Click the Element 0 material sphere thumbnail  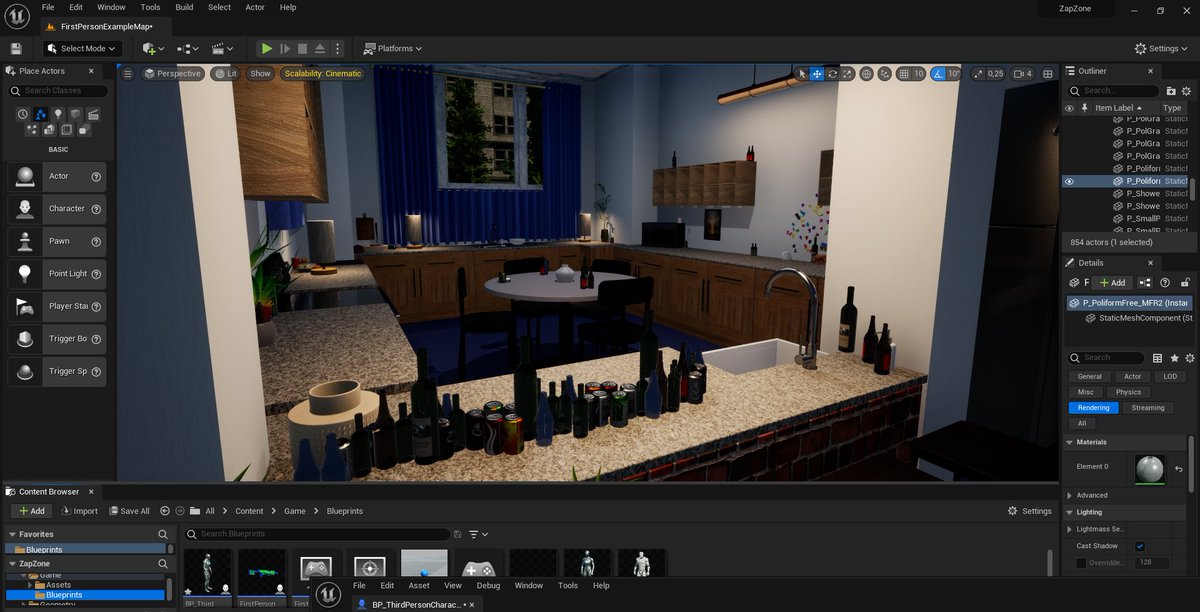1150,469
